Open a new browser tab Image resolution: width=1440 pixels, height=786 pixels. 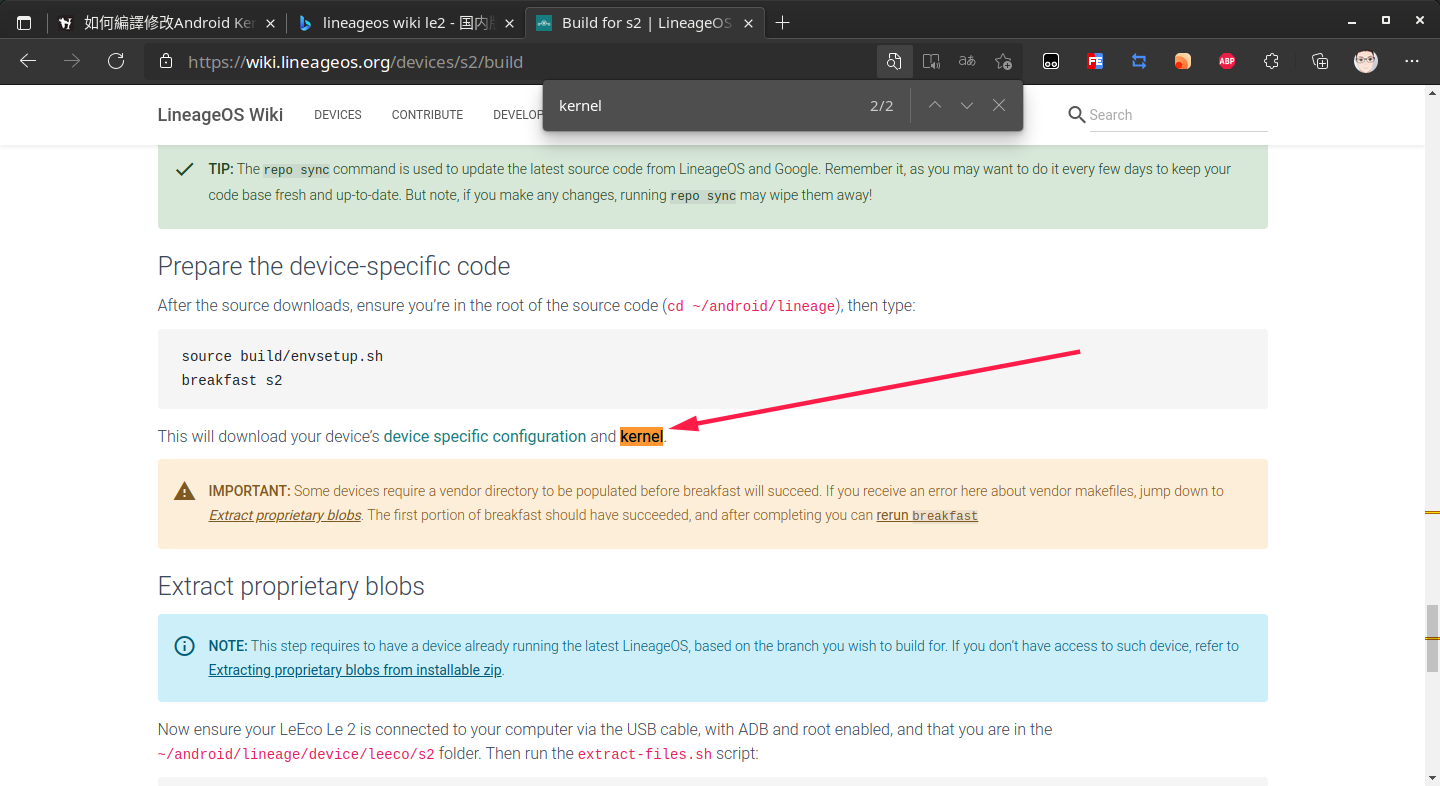click(782, 22)
